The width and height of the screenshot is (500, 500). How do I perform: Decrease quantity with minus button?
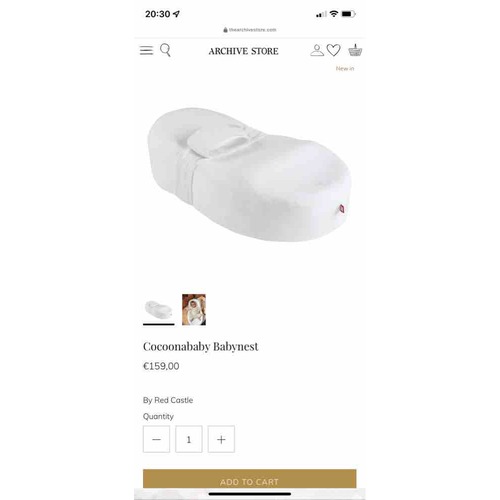[156, 439]
